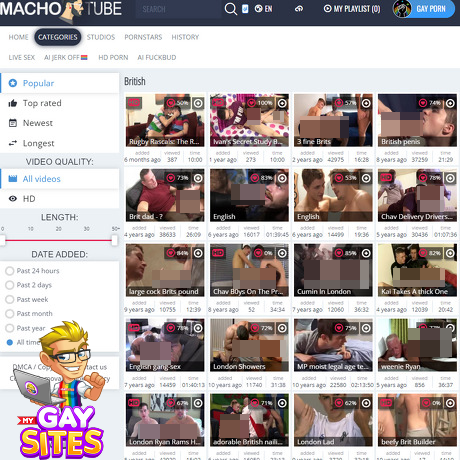Sort by Popular star icon
Image resolution: width=460 pixels, height=460 pixels.
(13, 83)
